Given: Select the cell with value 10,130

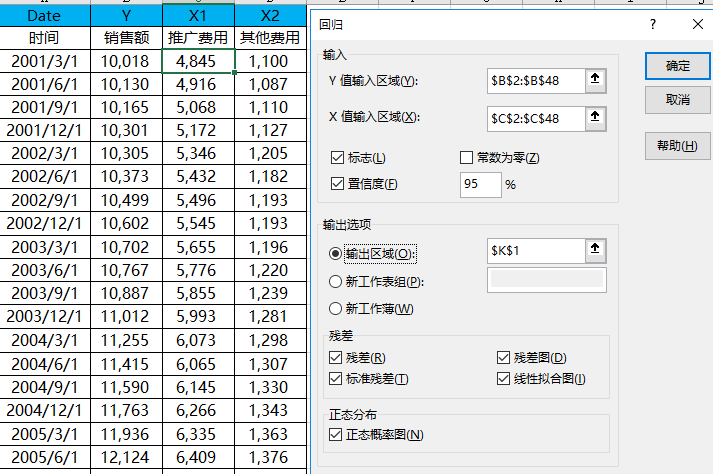Looking at the screenshot, I should (126, 84).
